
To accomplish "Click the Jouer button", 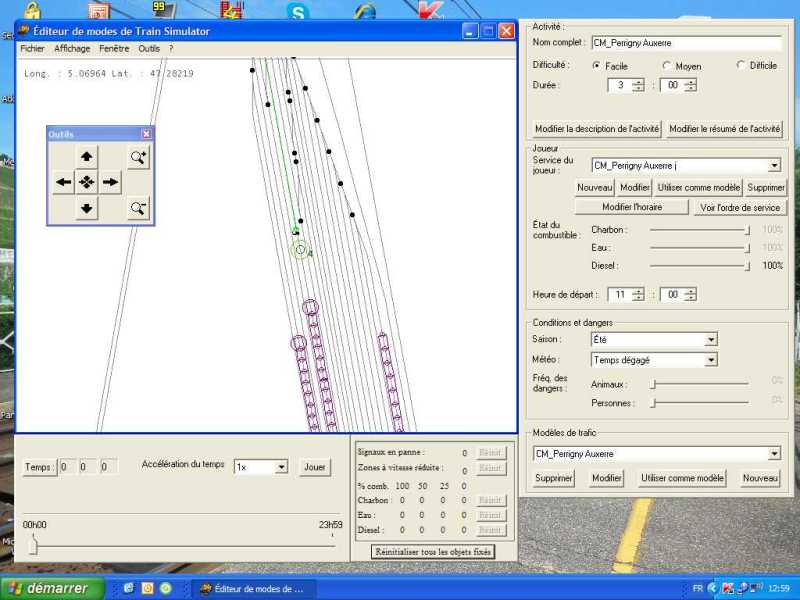I will pos(314,467).
